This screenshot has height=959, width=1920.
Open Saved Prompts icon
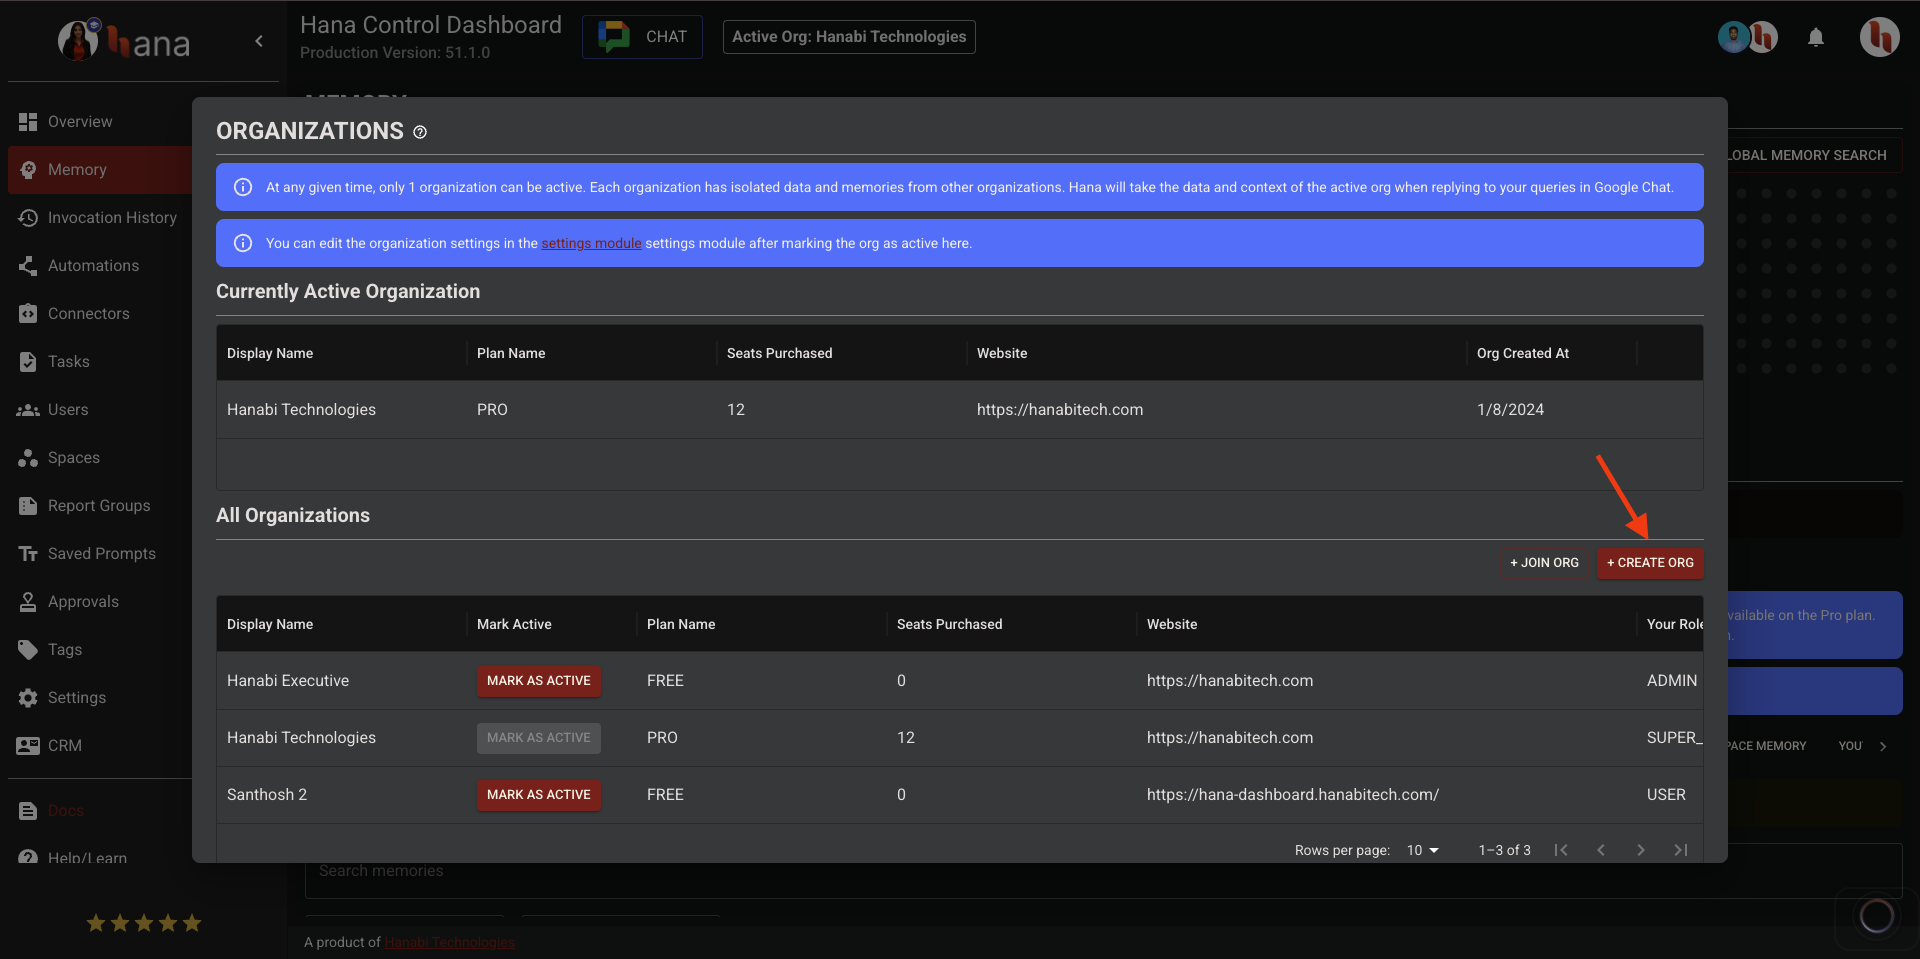coord(28,554)
